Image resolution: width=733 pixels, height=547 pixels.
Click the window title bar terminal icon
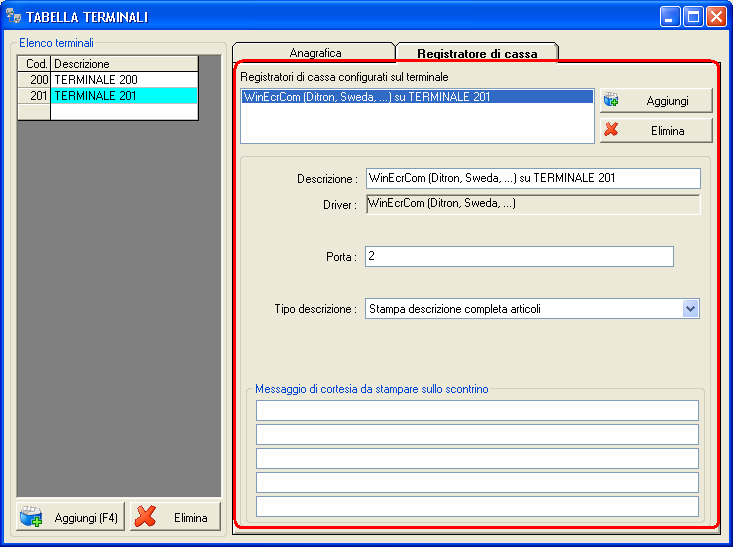[14, 16]
